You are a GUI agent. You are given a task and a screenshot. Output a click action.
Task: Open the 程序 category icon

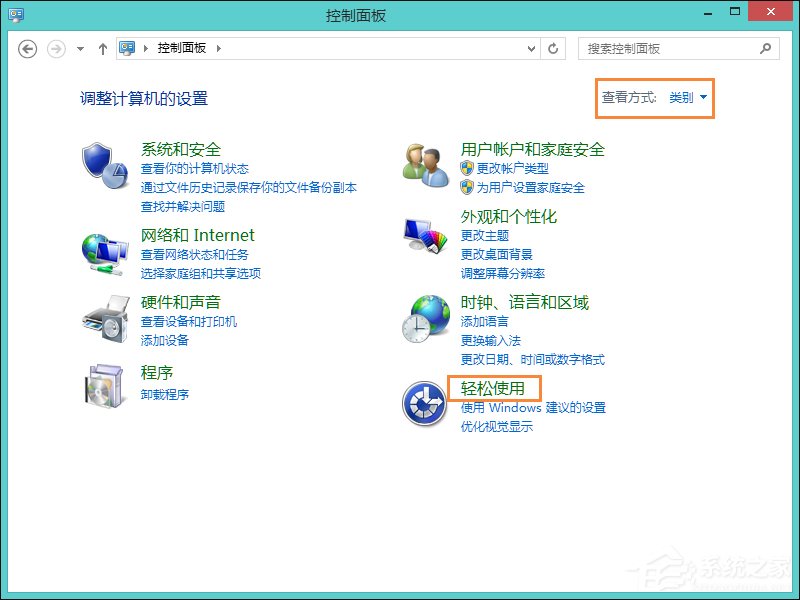tap(103, 385)
